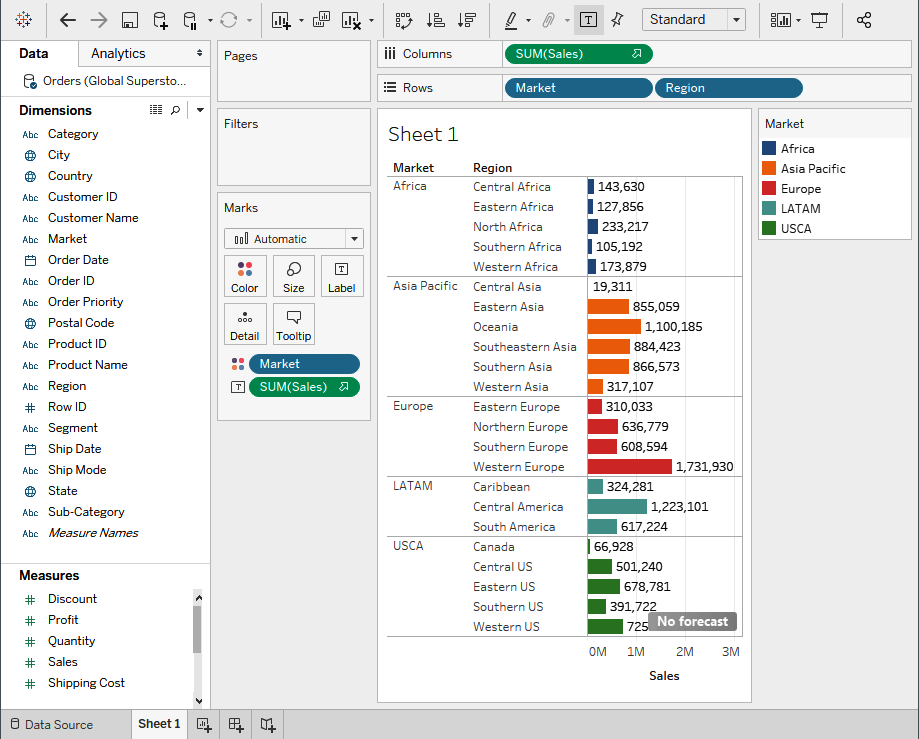Click the Share icon in toolbar
This screenshot has height=739, width=919.
pyautogui.click(x=864, y=21)
